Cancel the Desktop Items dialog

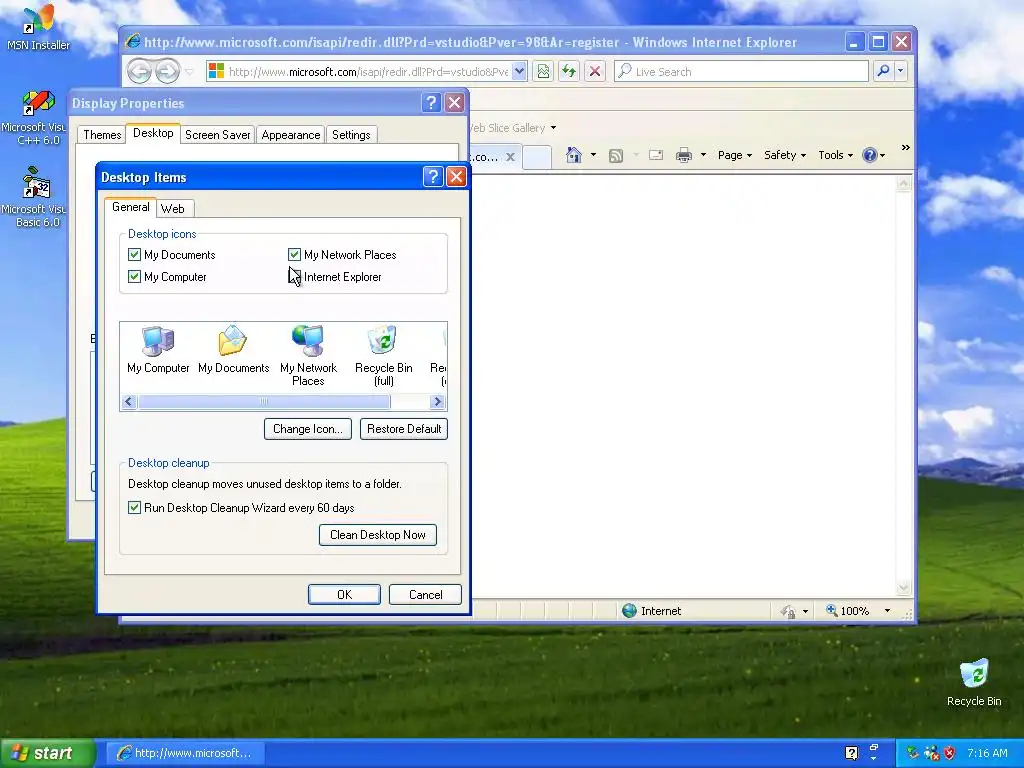pyautogui.click(x=425, y=594)
